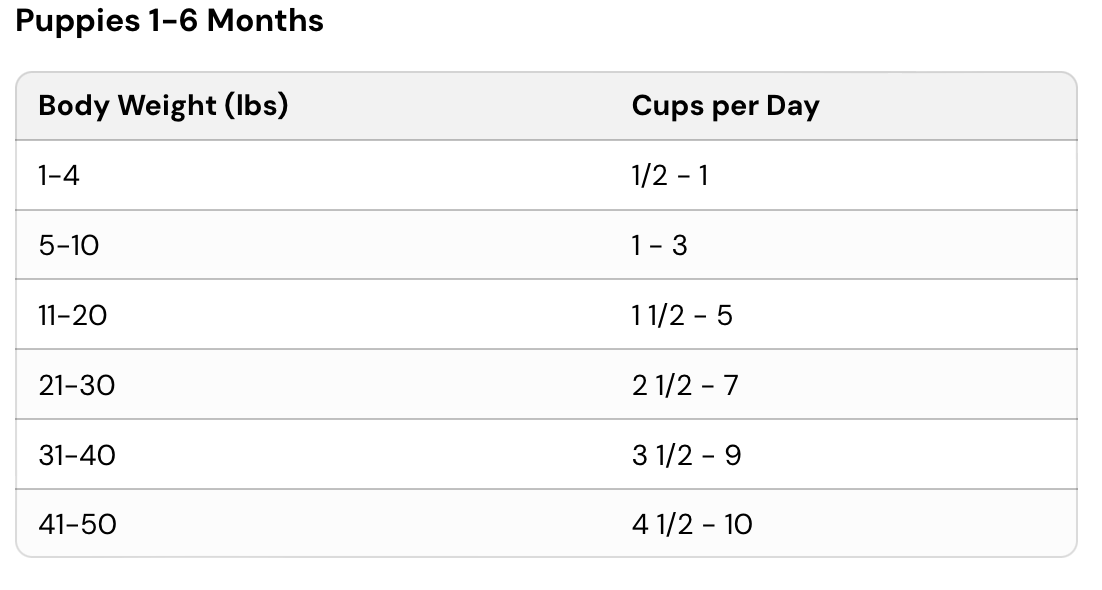The width and height of the screenshot is (1102, 590).
Task: Click the '1 - 3' cups cell
Action: click(x=659, y=246)
